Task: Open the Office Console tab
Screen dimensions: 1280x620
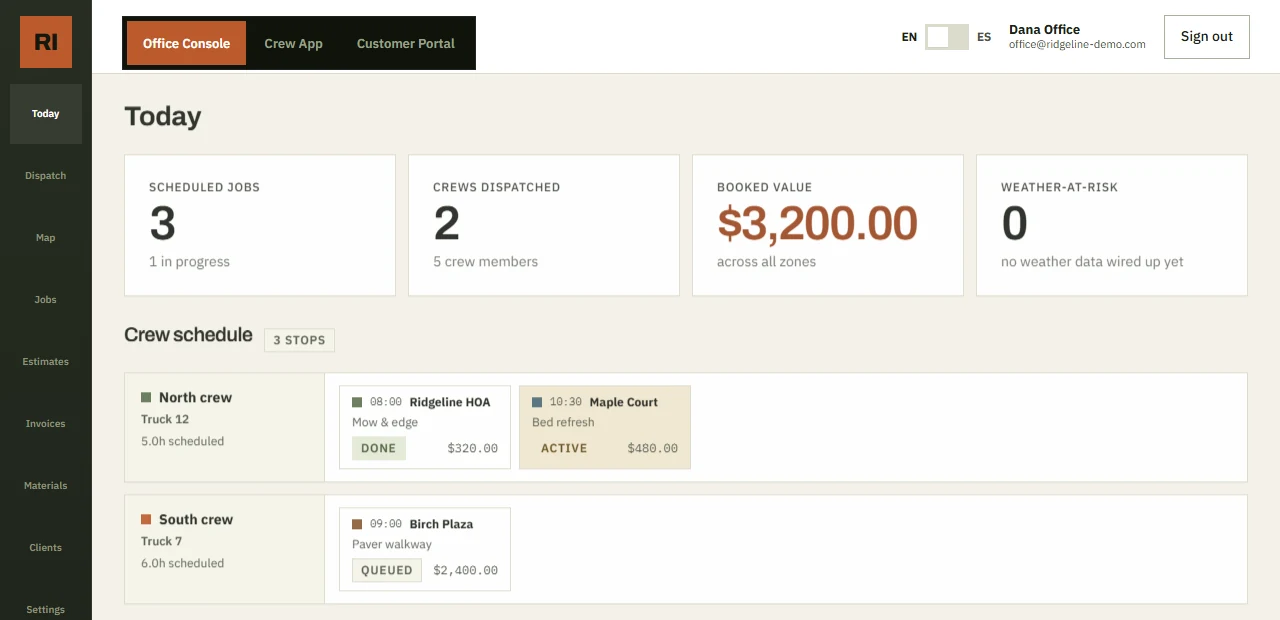Action: pyautogui.click(x=186, y=43)
